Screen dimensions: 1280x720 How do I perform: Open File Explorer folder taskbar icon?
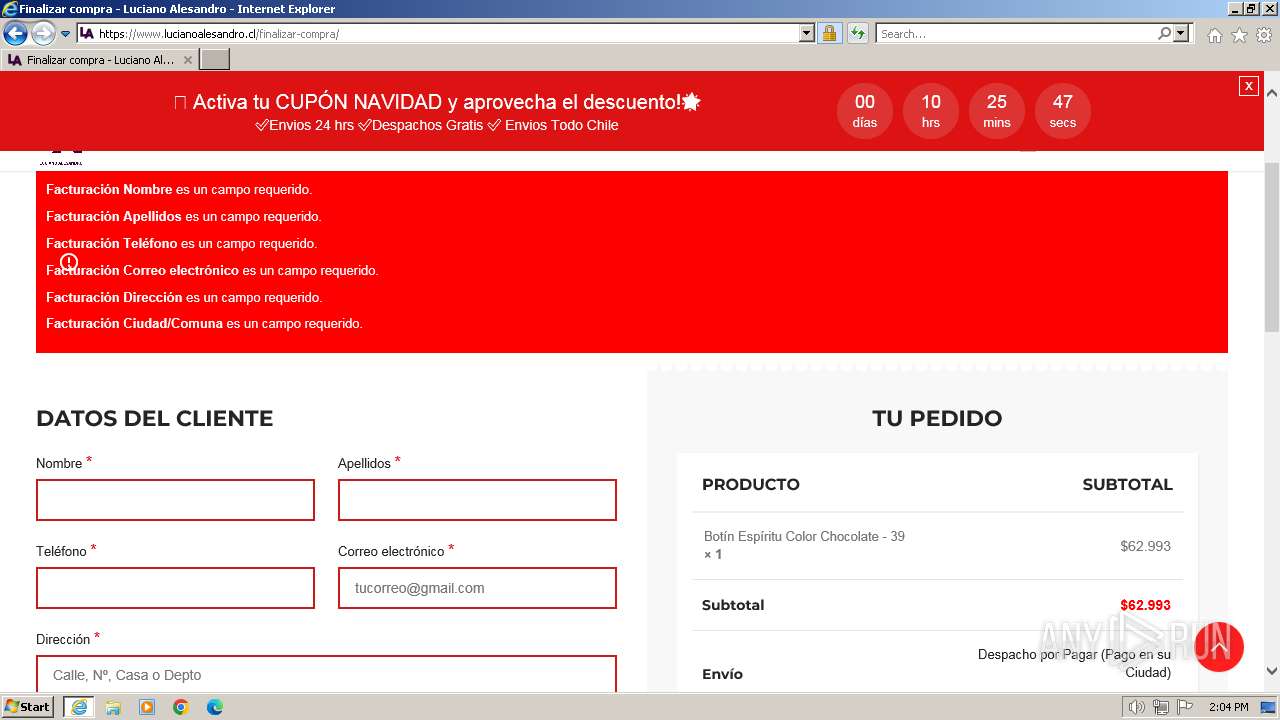[x=113, y=707]
